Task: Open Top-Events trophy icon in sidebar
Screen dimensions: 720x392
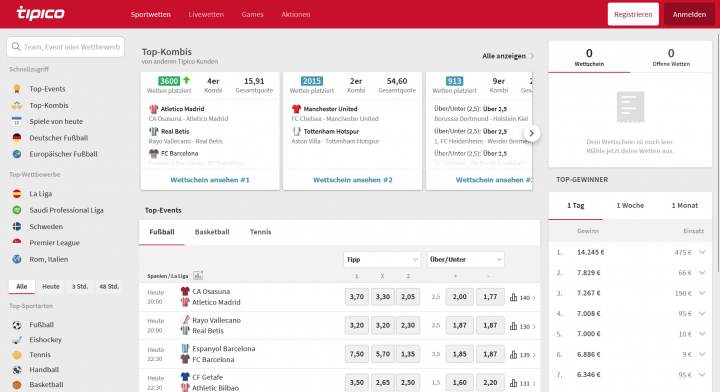Action: point(17,89)
